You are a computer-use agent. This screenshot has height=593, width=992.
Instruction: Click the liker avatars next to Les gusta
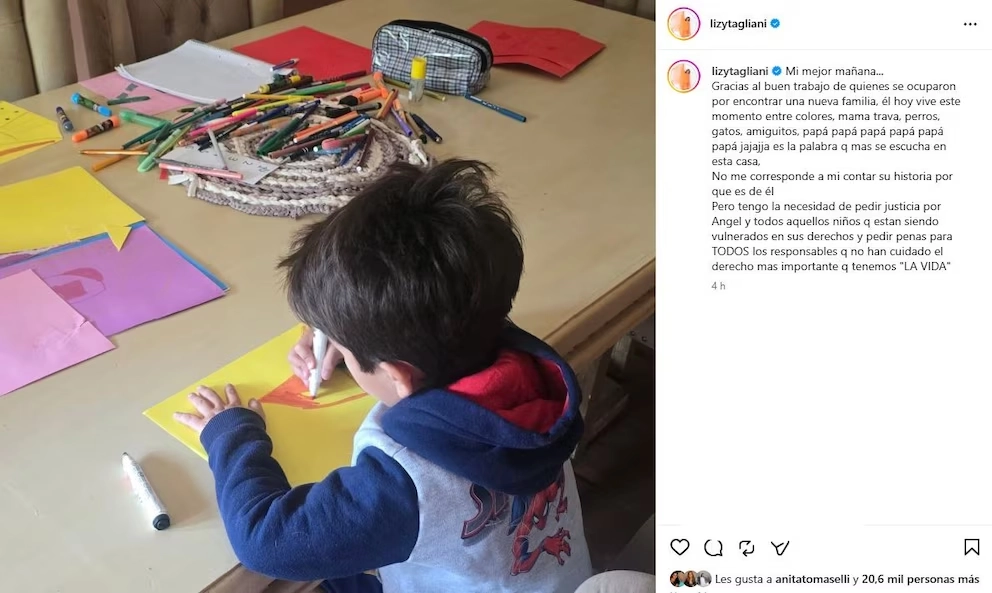690,578
